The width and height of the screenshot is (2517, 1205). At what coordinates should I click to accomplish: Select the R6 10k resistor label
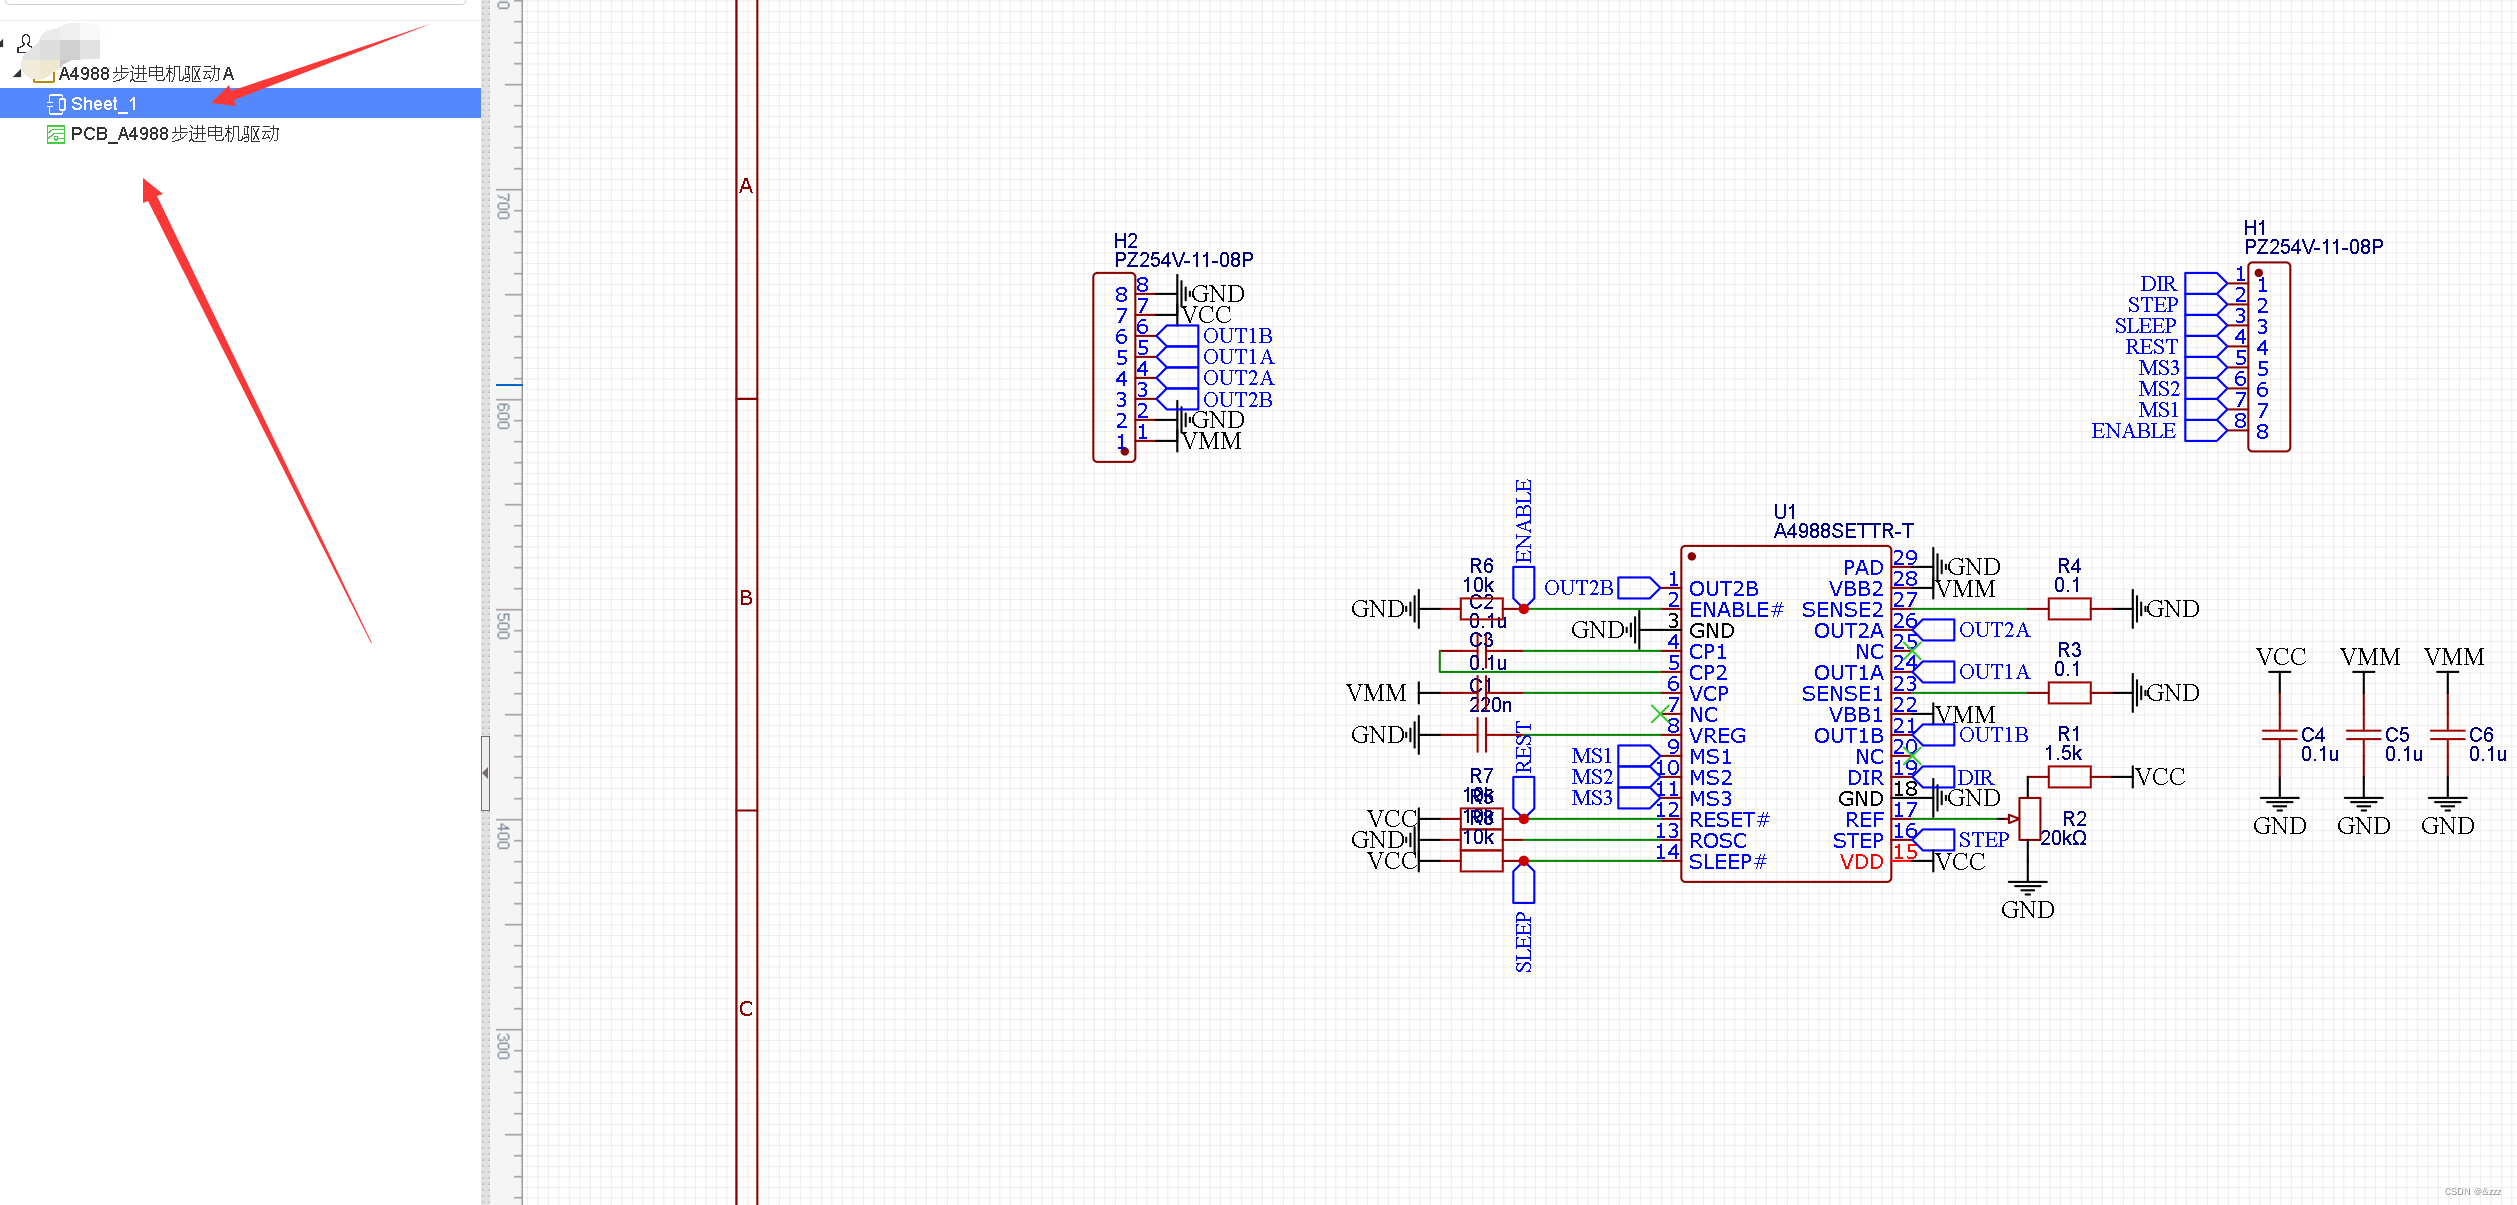click(1480, 575)
